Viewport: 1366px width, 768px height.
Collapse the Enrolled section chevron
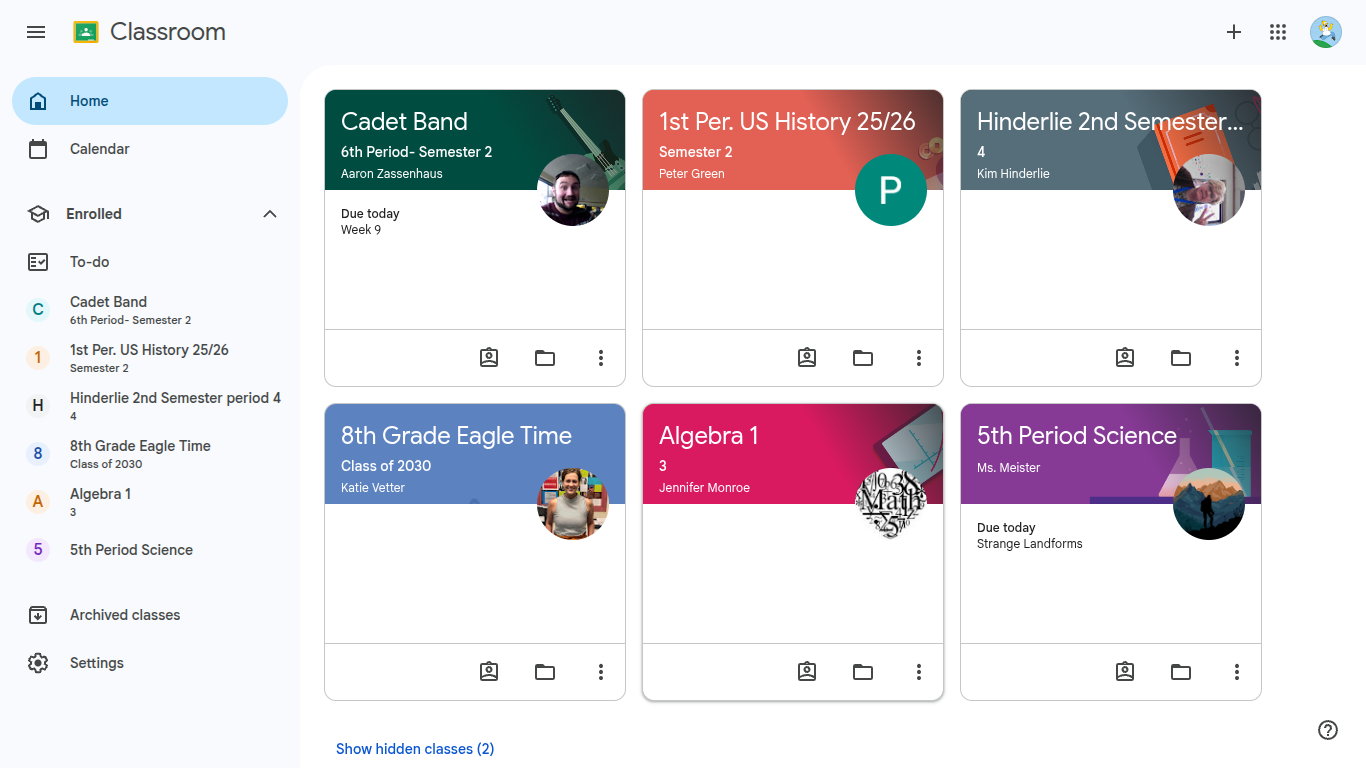tap(270, 214)
